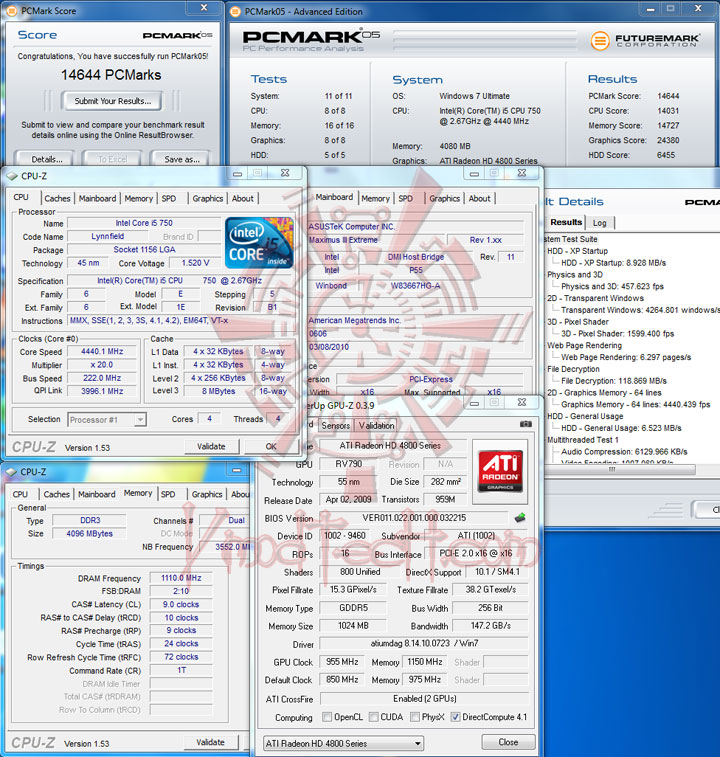
Task: Select HDD - XP Startup tree item
Action: 577,251
